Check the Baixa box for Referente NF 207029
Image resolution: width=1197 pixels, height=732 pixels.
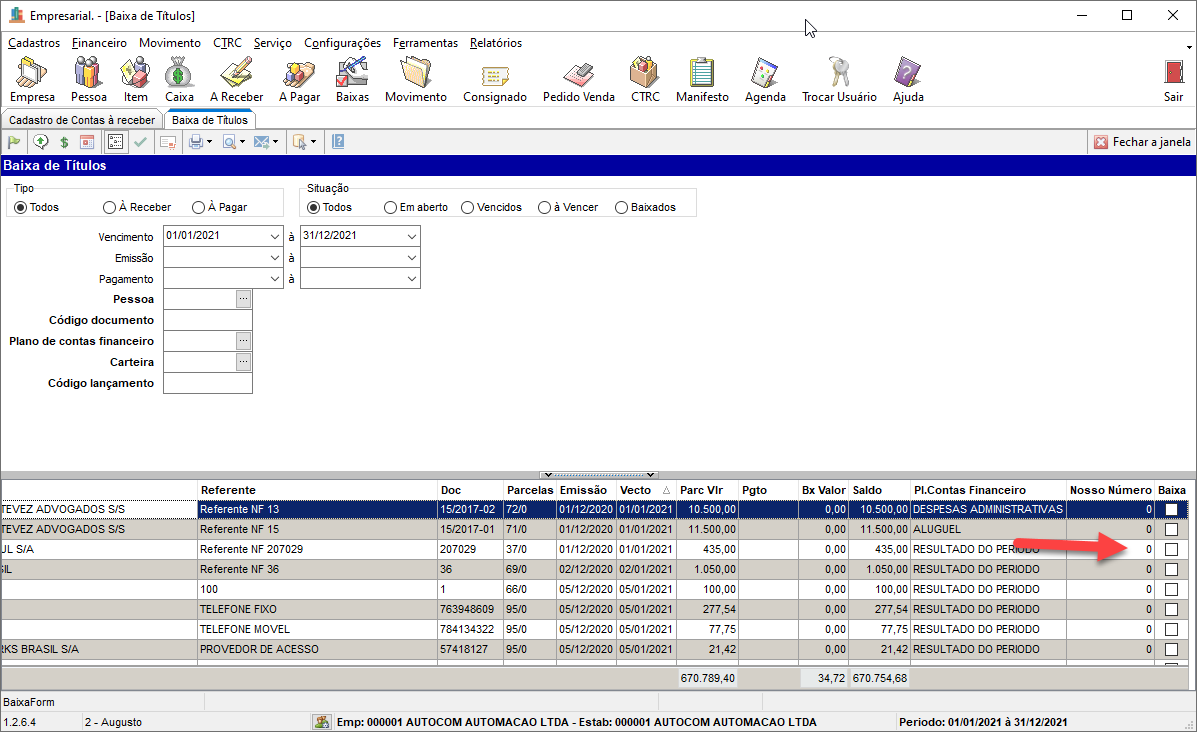[1171, 550]
